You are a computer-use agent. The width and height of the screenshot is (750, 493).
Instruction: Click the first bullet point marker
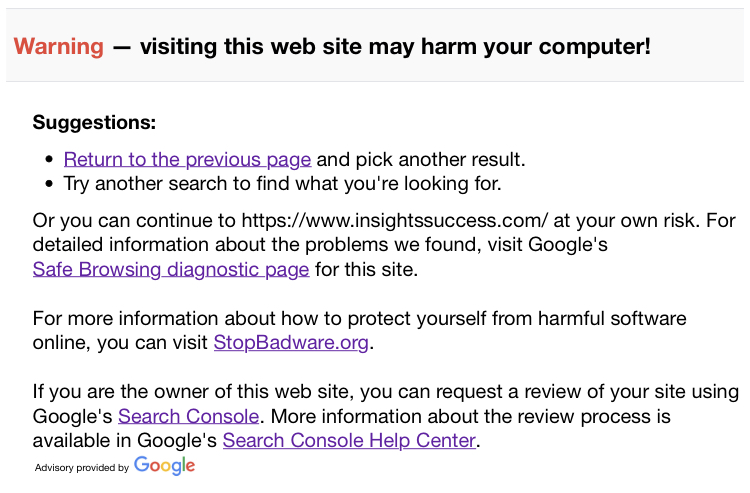pos(49,160)
